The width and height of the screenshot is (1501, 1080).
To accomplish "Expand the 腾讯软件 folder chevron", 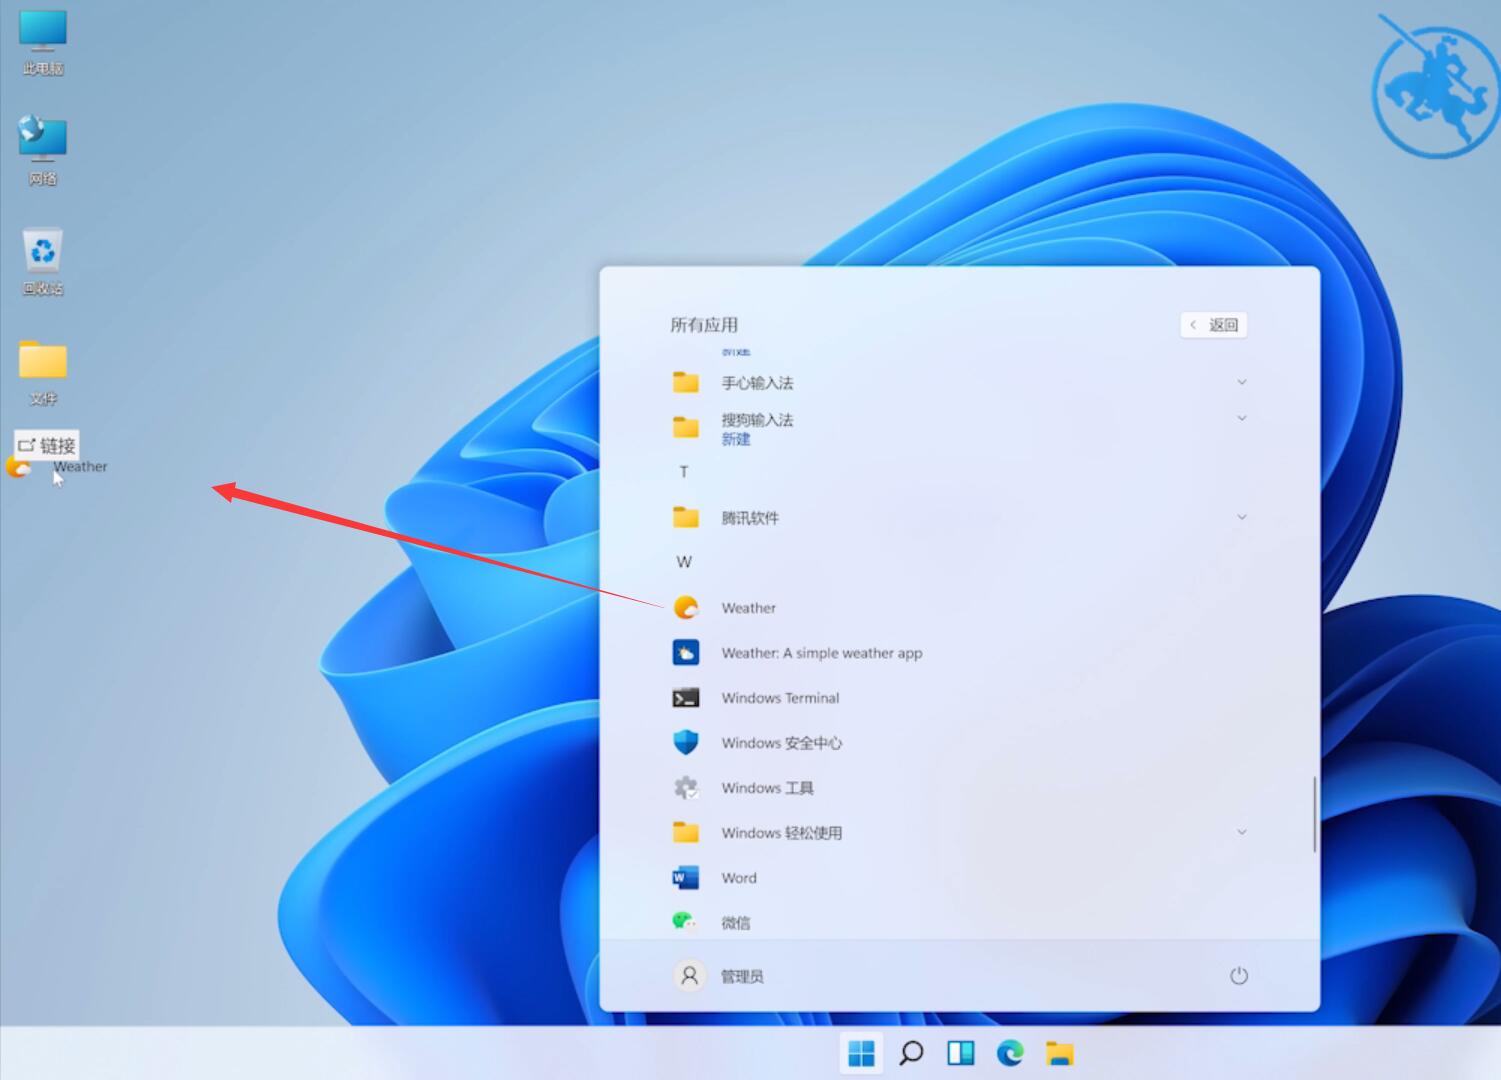I will coord(1242,517).
